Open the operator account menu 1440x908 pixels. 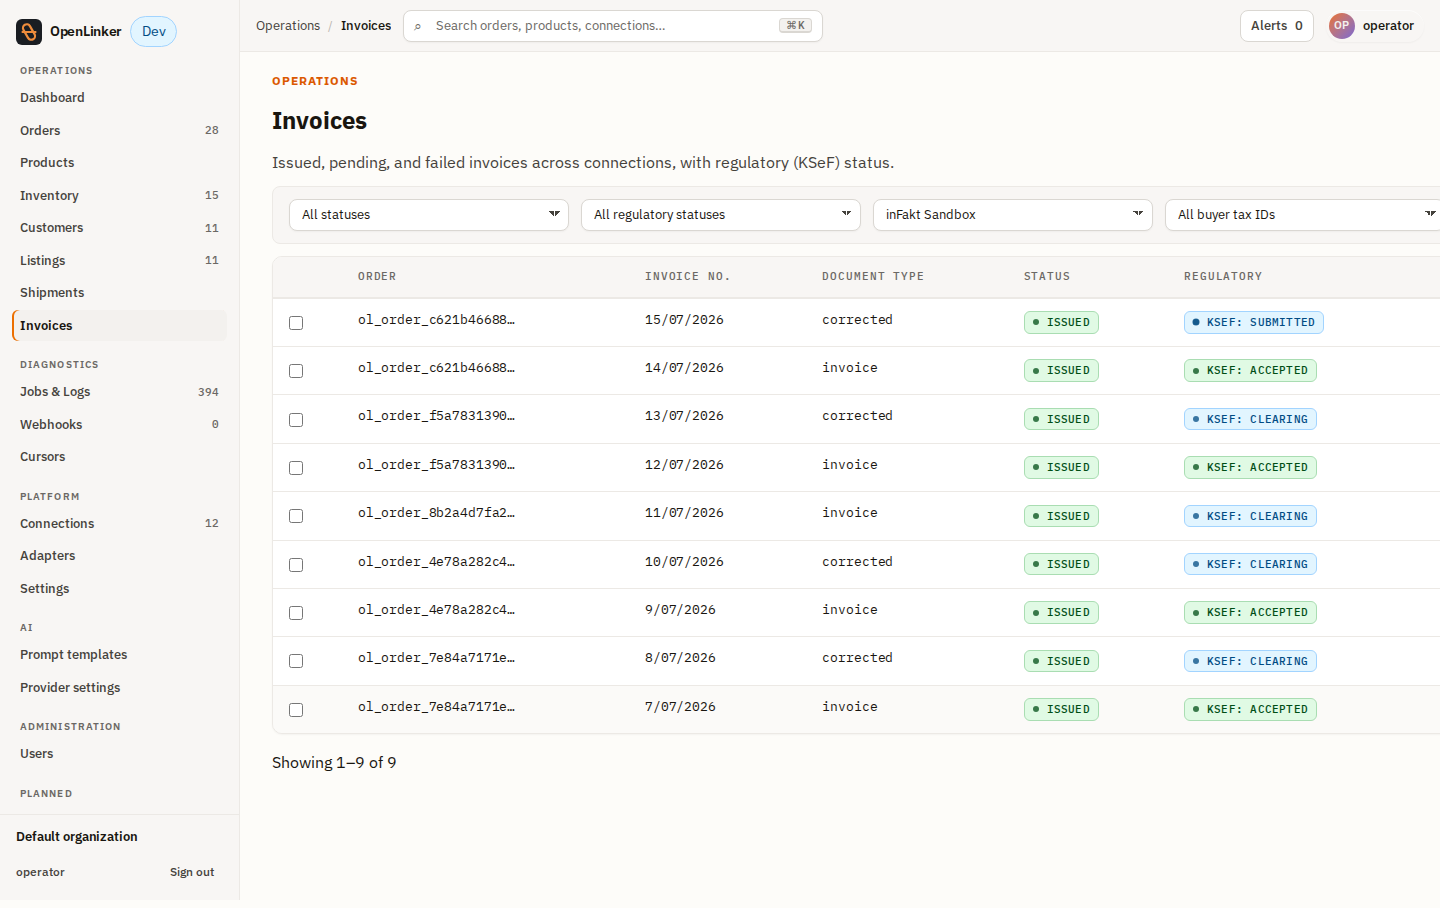1372,26
